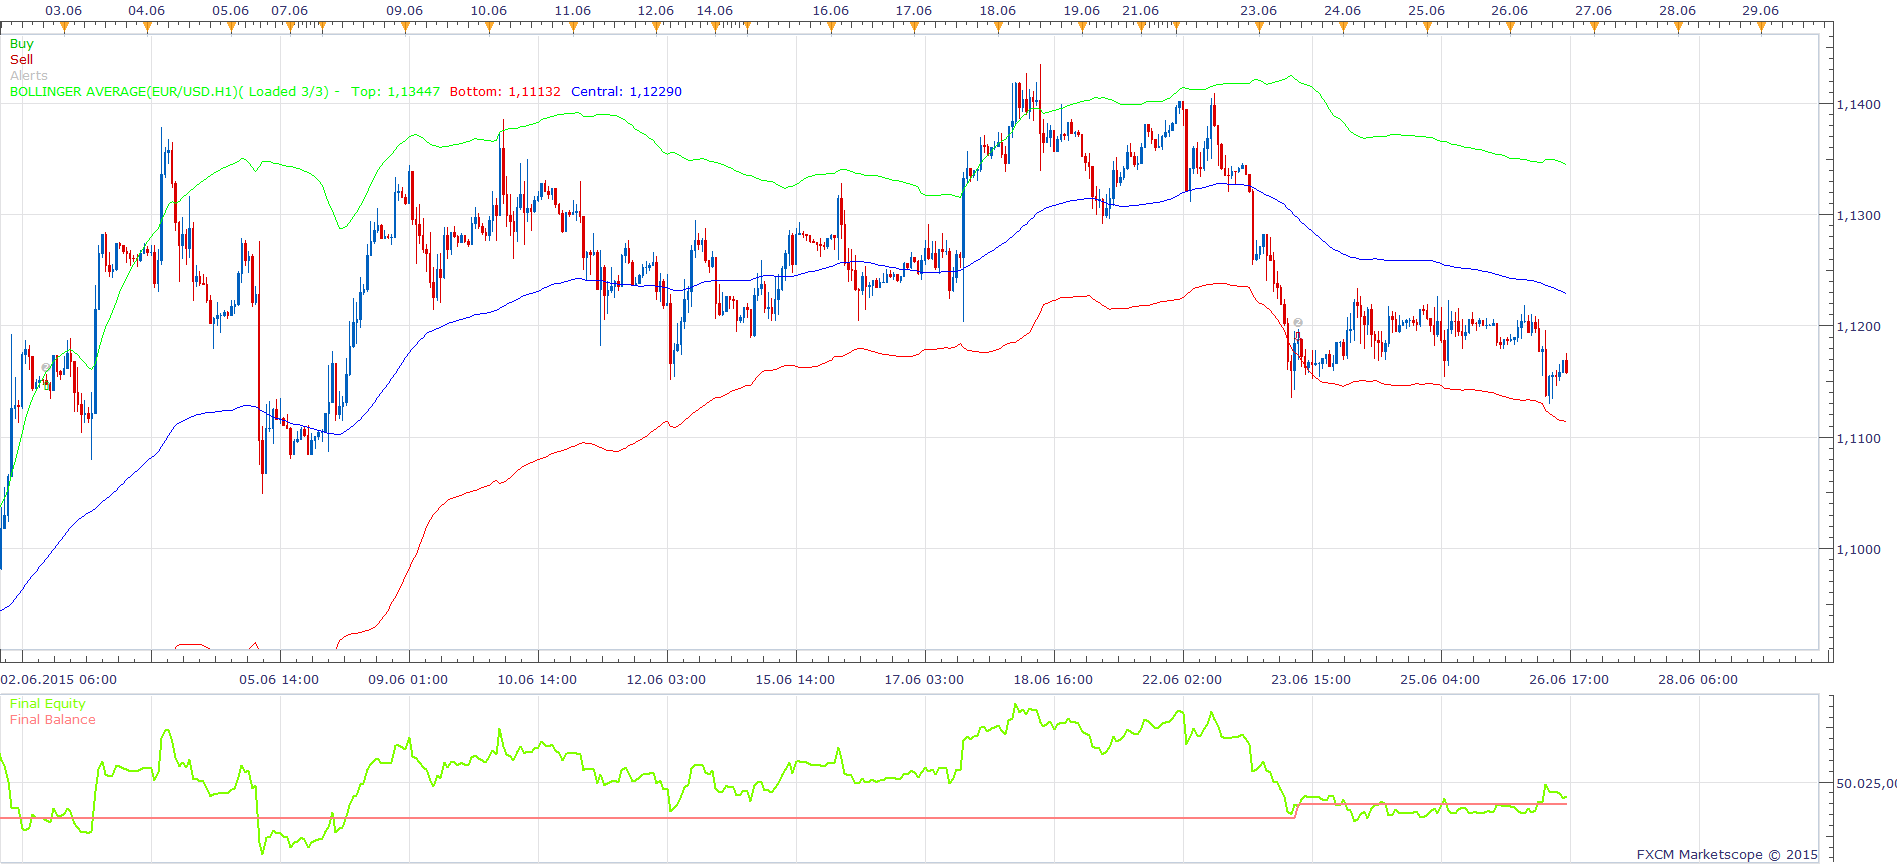The image size is (1899, 864).
Task: Select the Final Equity legend label
Action: coord(48,704)
